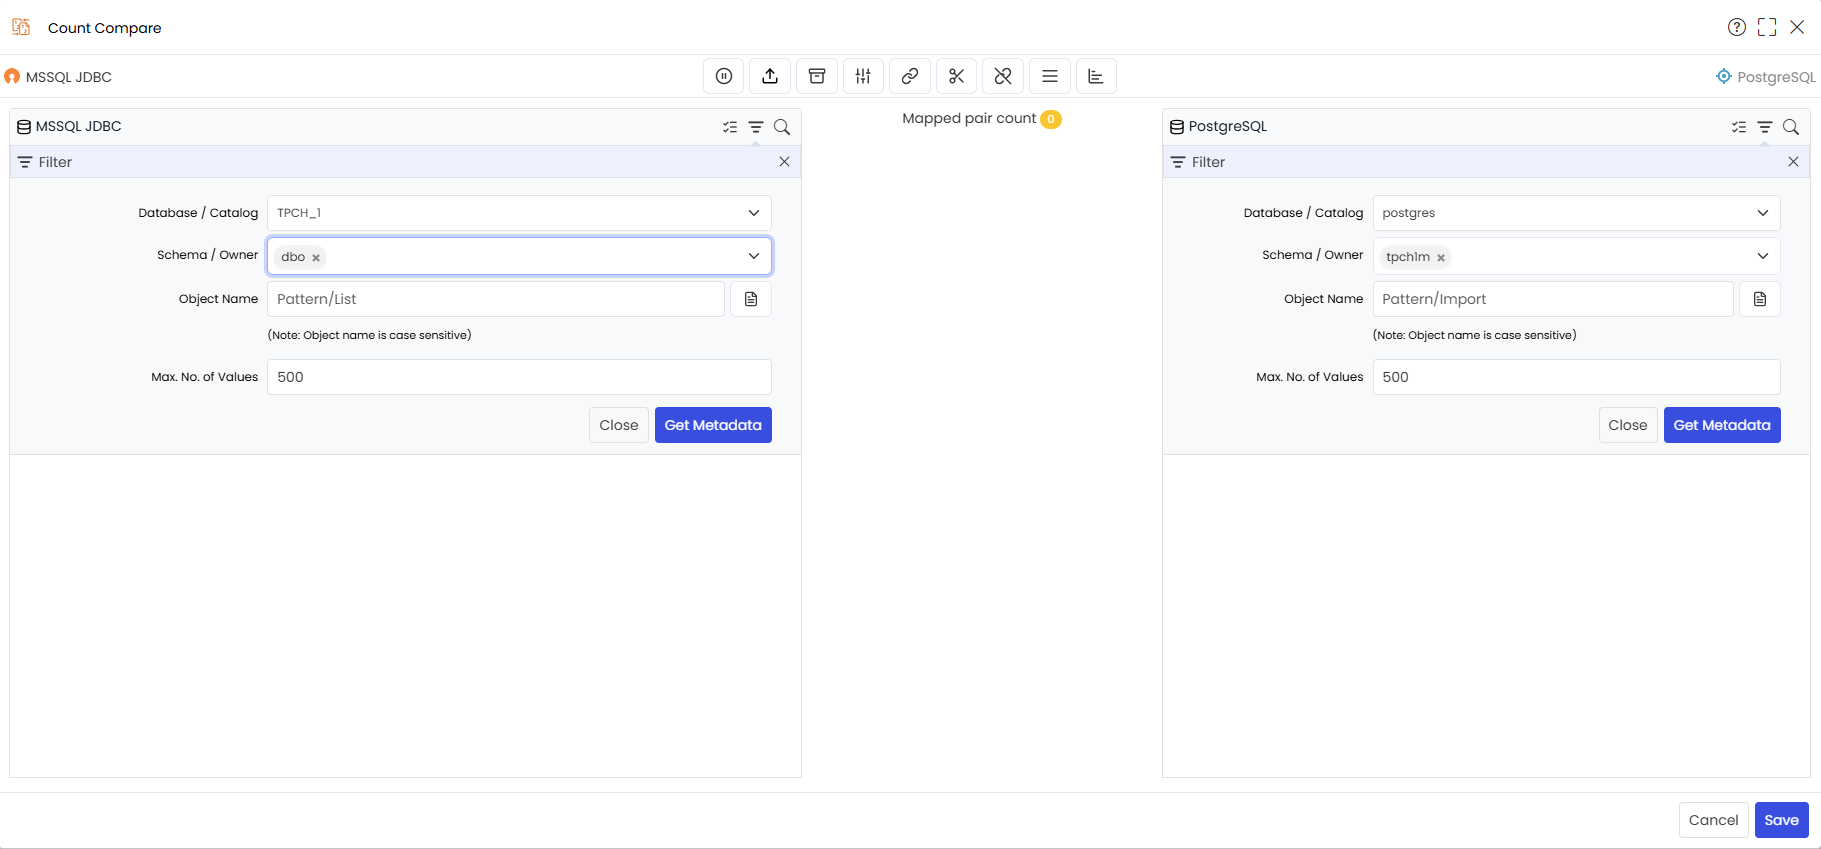Click the MSSQL JDBC panel database icon
Viewport: 1821px width, 849px height.
point(24,127)
